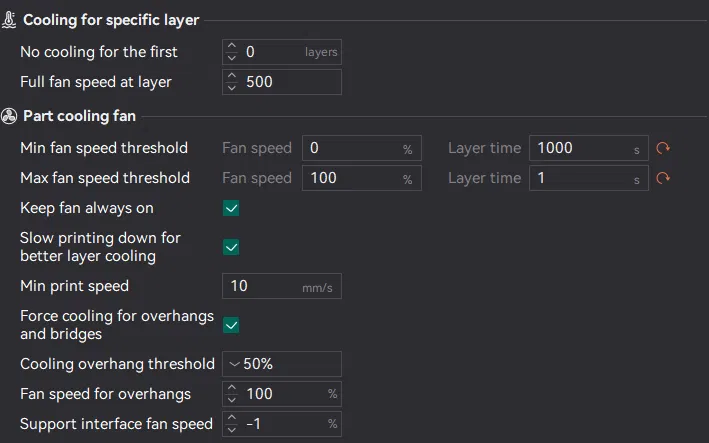Screen dimensions: 709x443
Task: Click the Max fan speed percentage field
Action: 350,178
